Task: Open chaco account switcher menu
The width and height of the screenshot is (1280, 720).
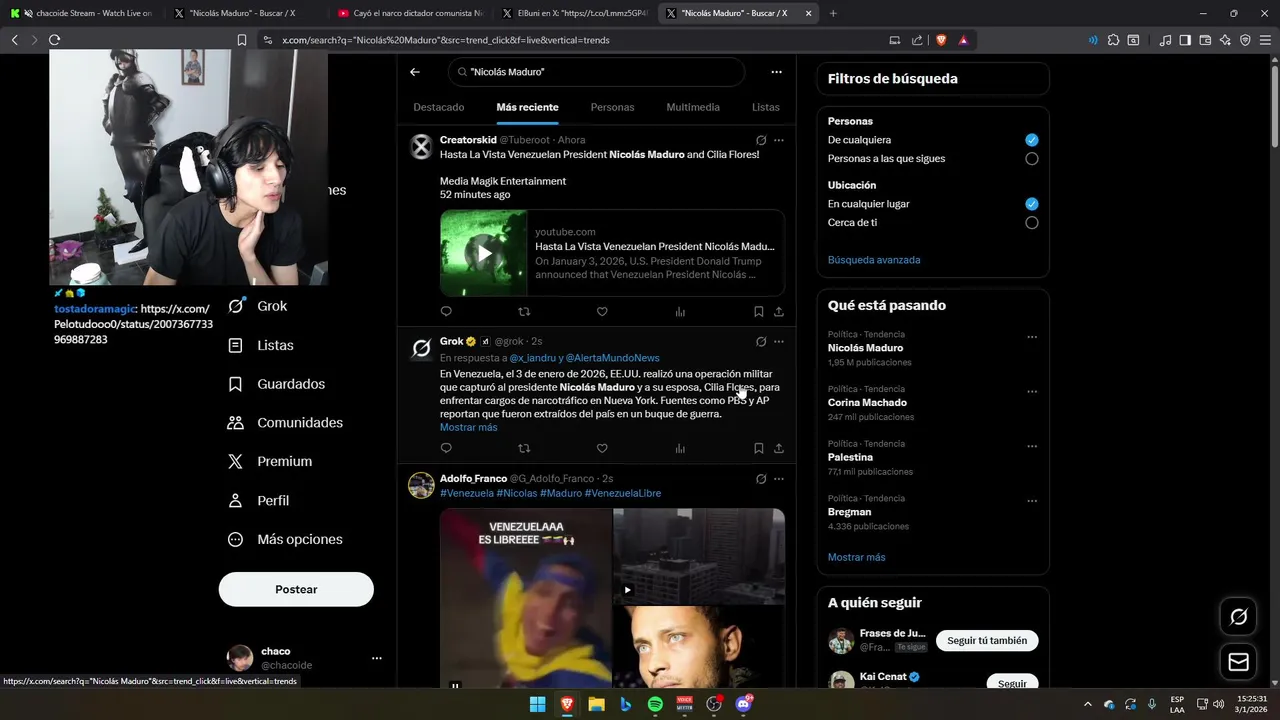Action: [x=377, y=658]
